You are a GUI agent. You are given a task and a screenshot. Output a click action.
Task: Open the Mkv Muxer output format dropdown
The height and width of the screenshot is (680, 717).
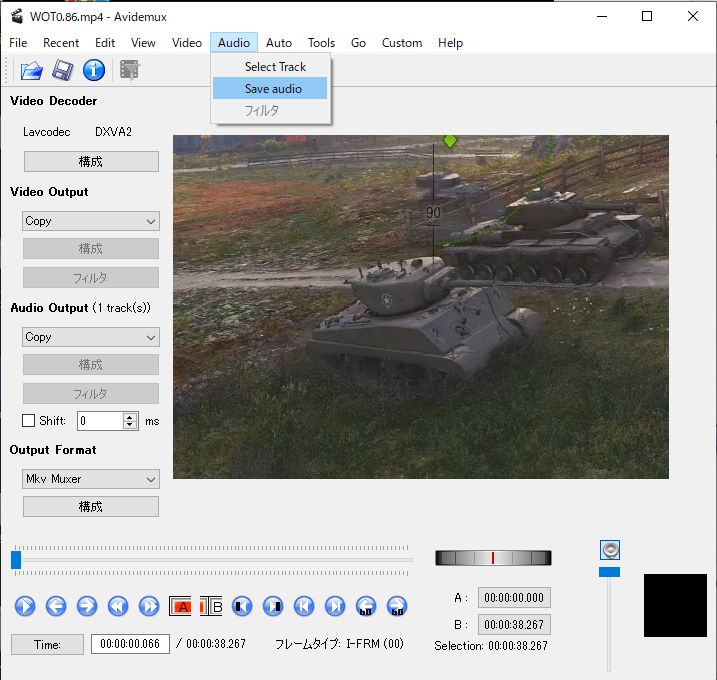(x=91, y=479)
